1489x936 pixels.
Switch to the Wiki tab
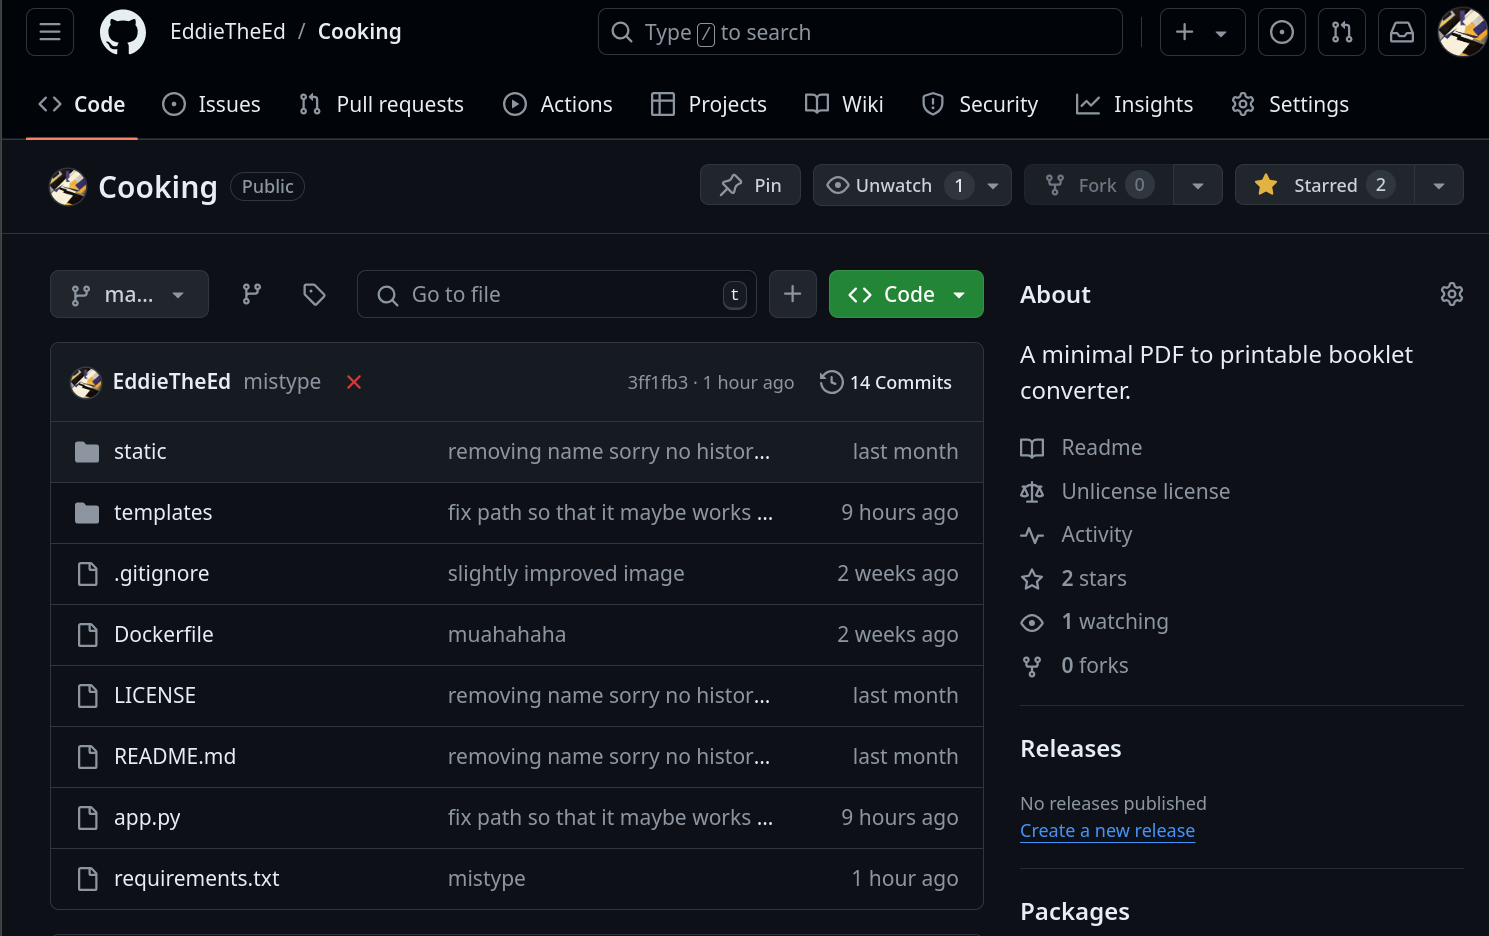coord(844,104)
